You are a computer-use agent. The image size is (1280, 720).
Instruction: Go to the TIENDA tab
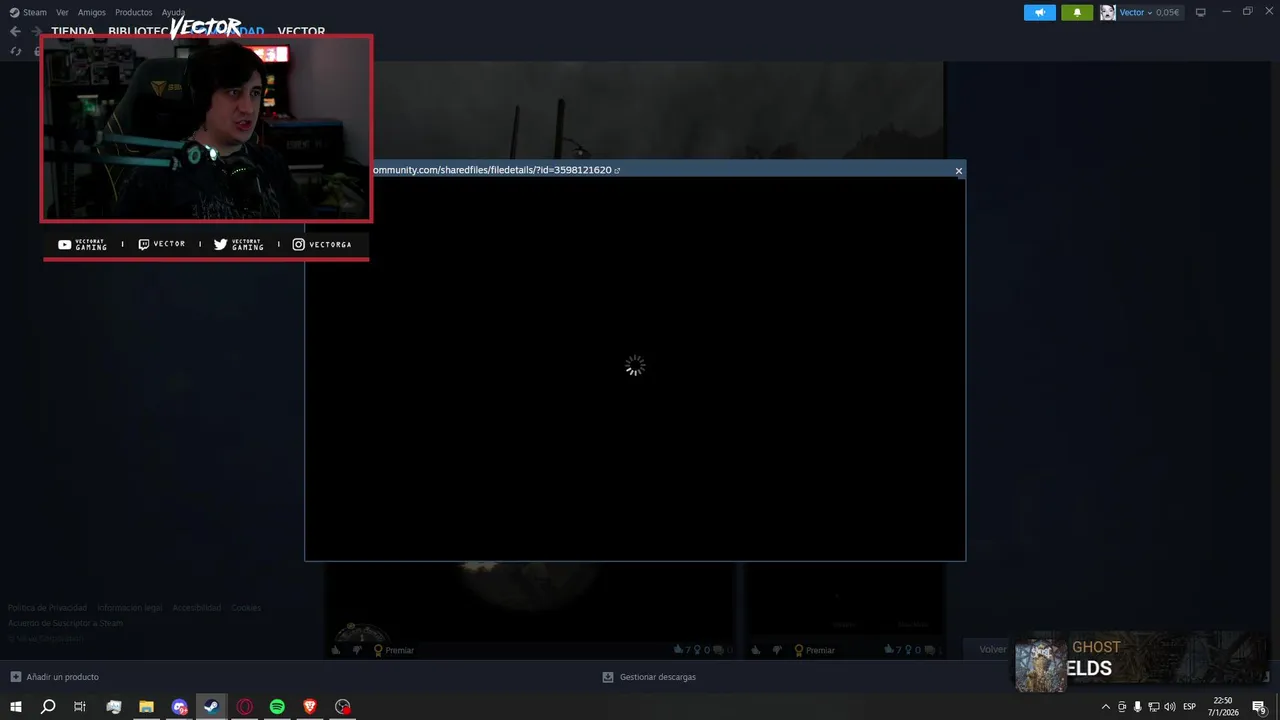(72, 31)
